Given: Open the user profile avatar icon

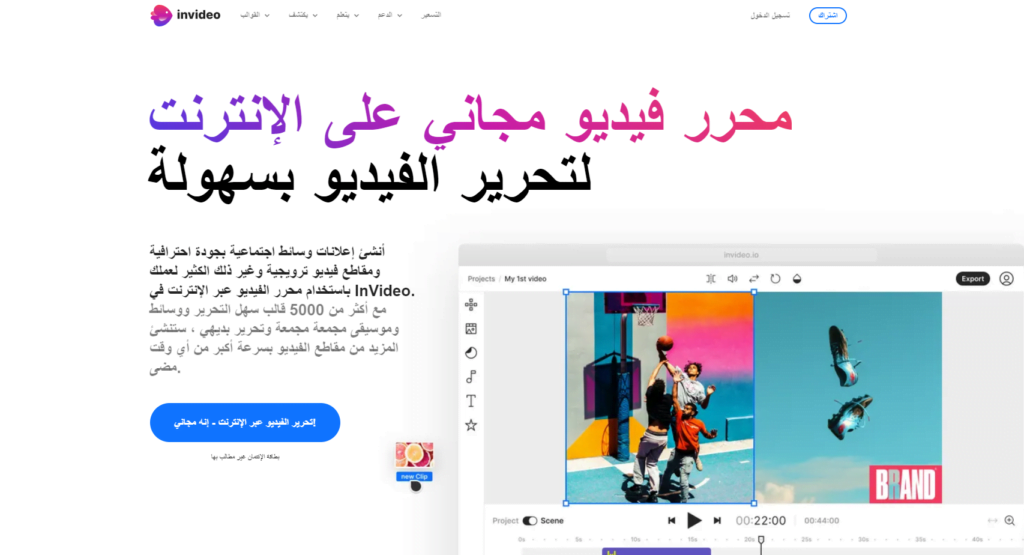Looking at the screenshot, I should pos(1006,279).
